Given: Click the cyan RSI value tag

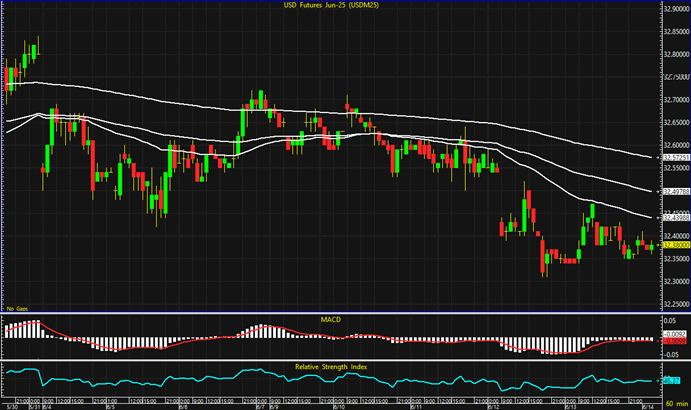Looking at the screenshot, I should tap(671, 381).
